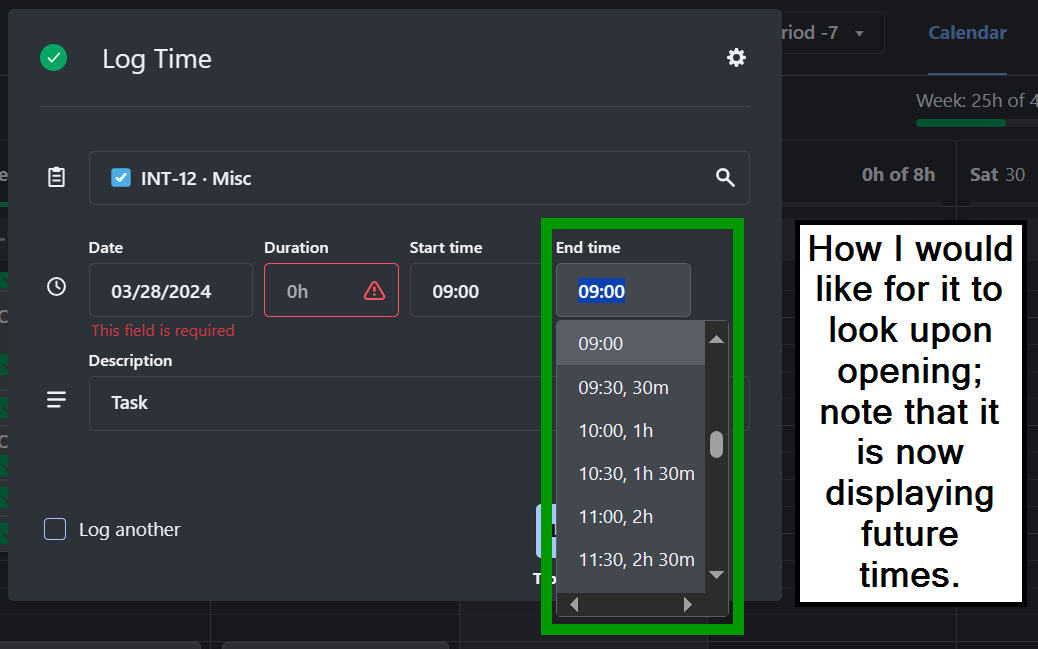Viewport: 1038px width, 649px height.
Task: Click the Duration warning triangle icon
Action: pos(374,291)
